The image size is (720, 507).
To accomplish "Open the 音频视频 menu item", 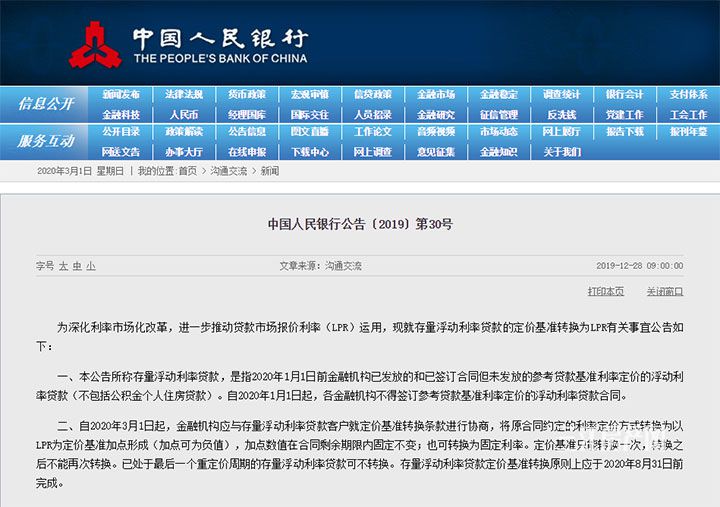I will pos(436,132).
